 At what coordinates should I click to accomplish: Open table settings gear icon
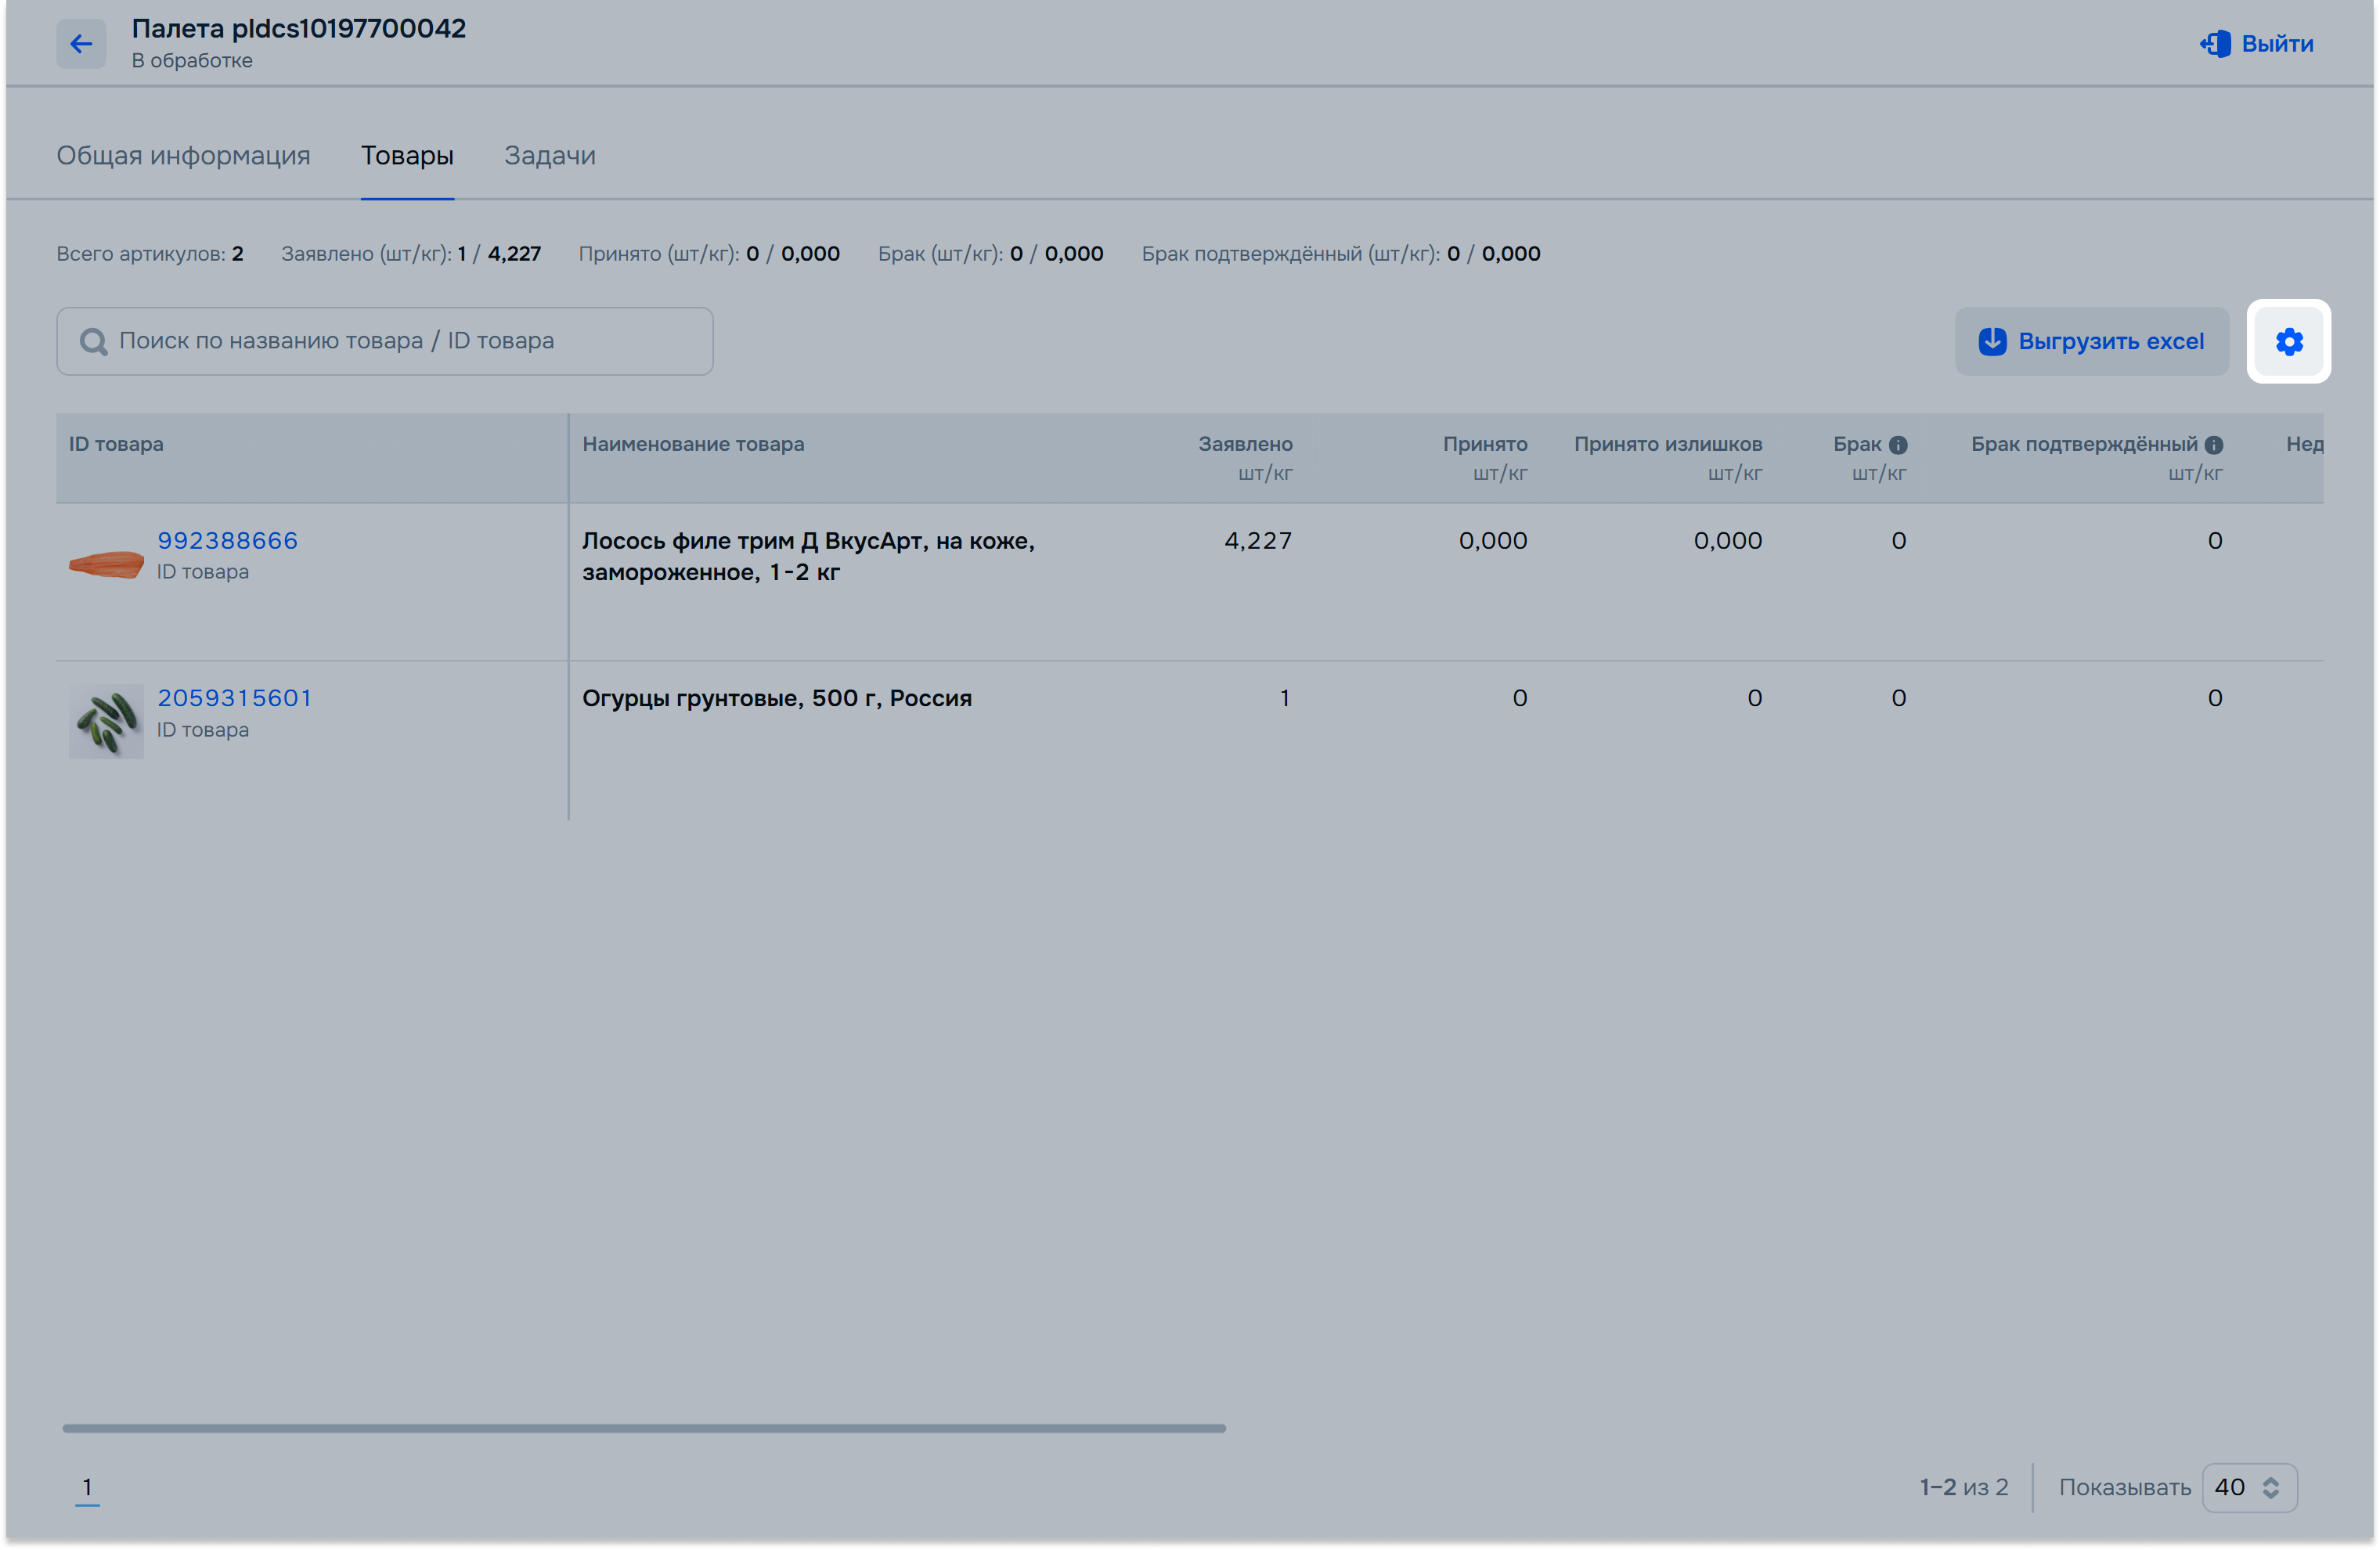[2289, 342]
